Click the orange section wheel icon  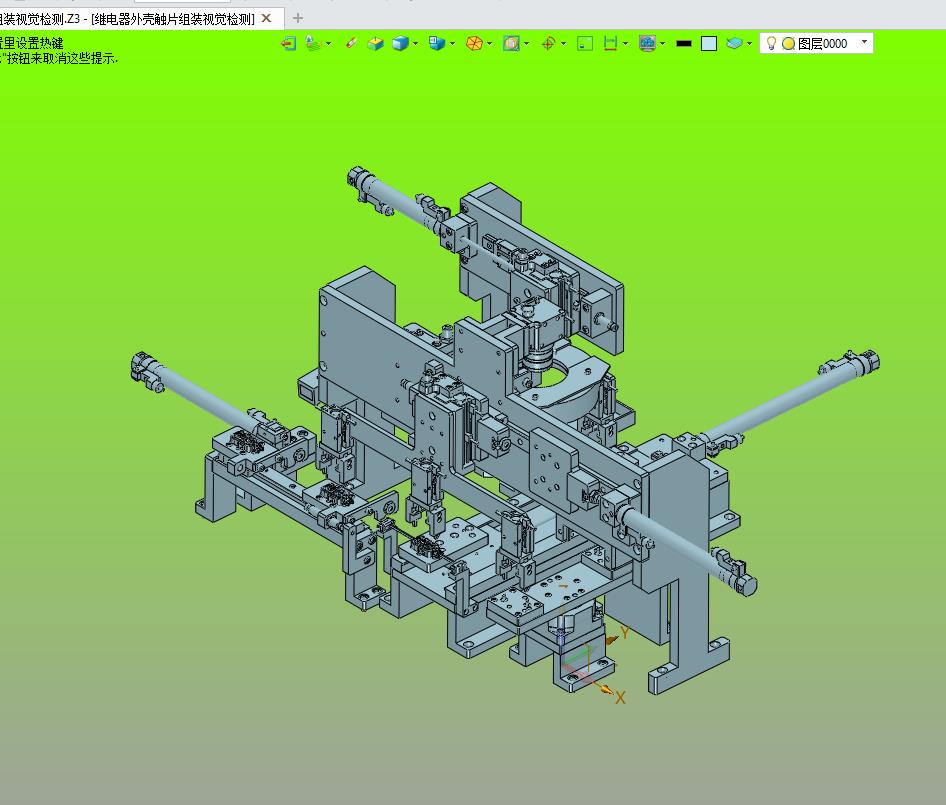474,43
